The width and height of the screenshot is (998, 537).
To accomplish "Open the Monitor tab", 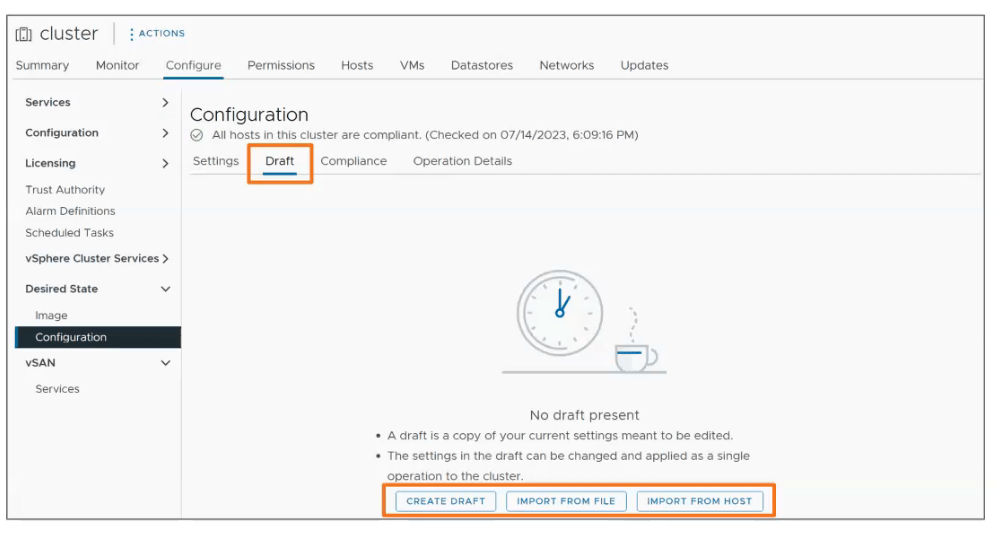I will point(117,66).
